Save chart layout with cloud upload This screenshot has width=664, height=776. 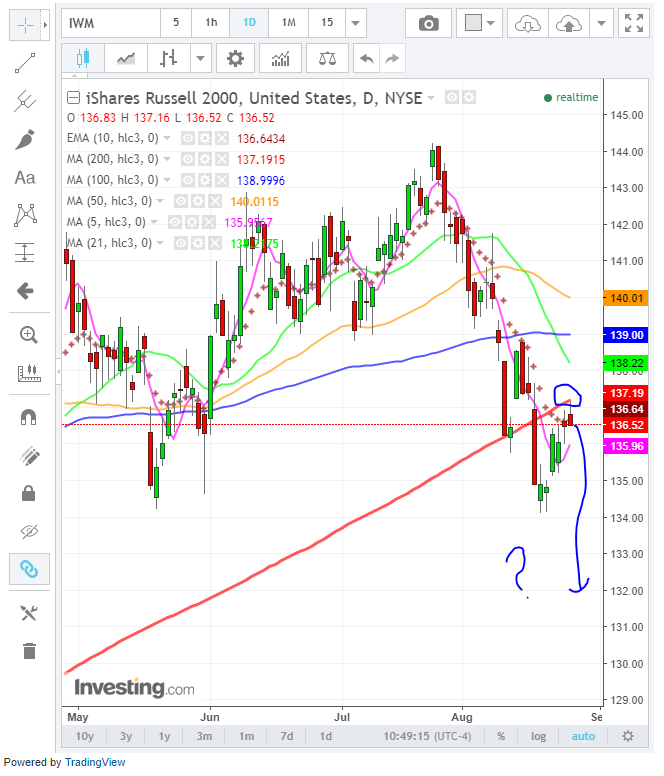coord(569,23)
